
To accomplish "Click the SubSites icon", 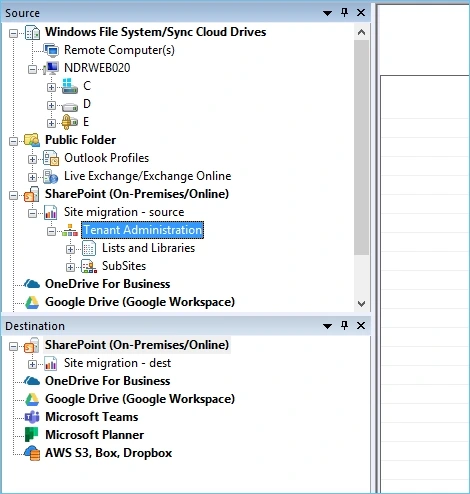I will 89,266.
